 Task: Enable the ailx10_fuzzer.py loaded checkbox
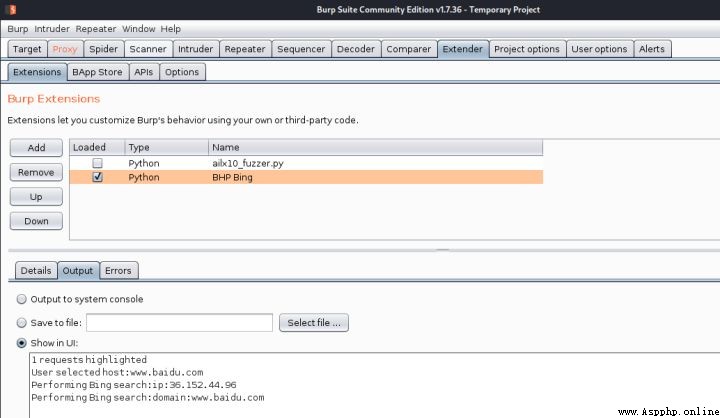pos(97,163)
